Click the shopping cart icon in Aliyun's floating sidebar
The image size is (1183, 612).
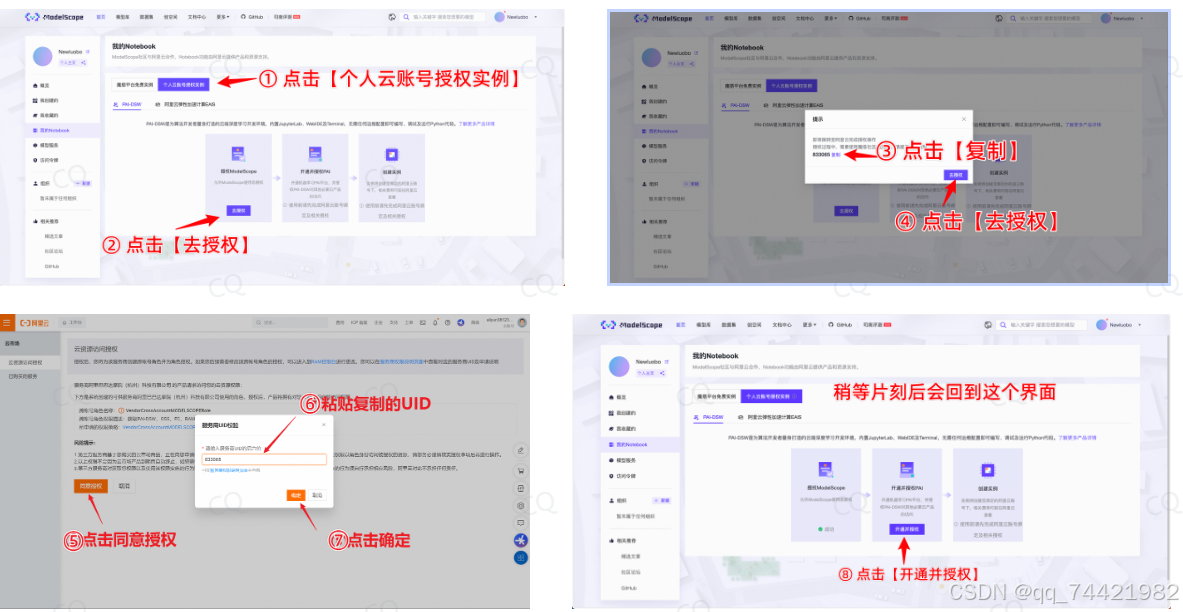tap(520, 470)
